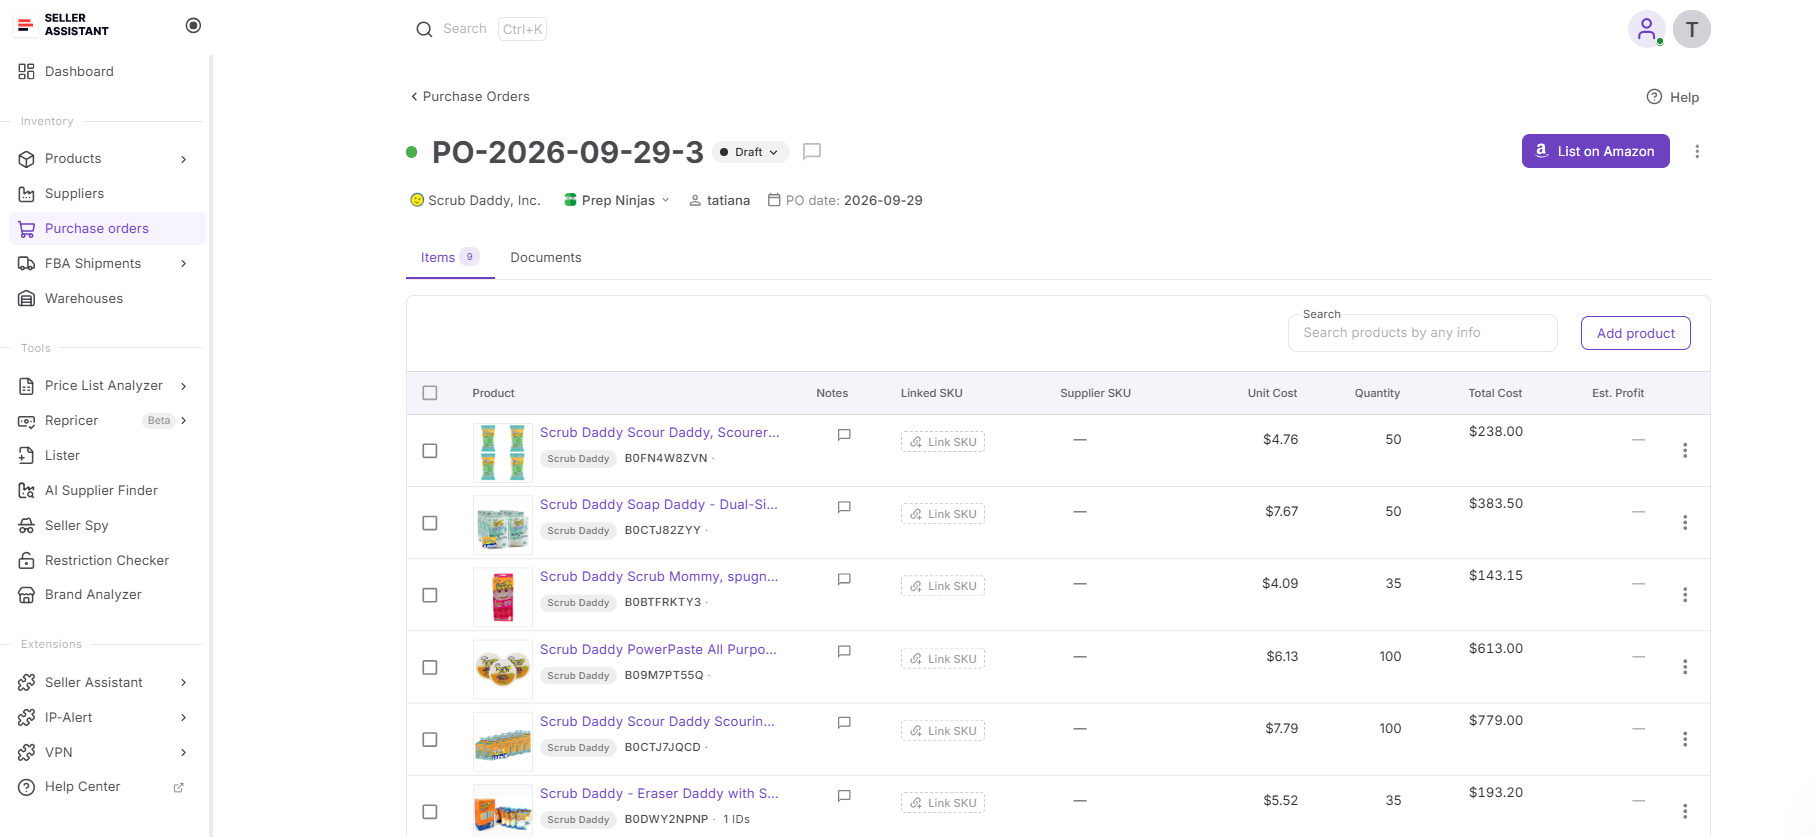Check the Scrub Mommy row checkbox

[x=430, y=595]
